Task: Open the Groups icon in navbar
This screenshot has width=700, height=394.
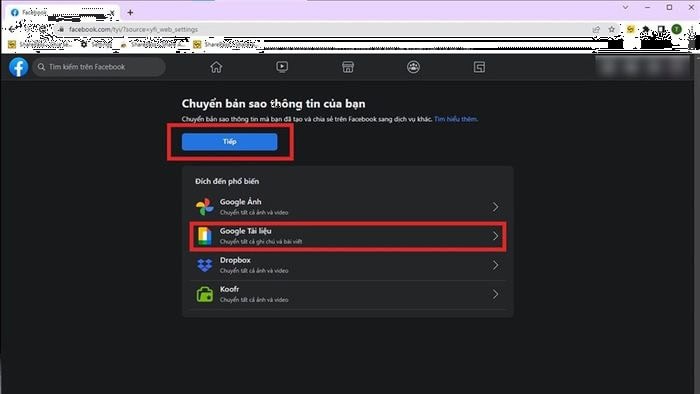Action: click(x=413, y=67)
